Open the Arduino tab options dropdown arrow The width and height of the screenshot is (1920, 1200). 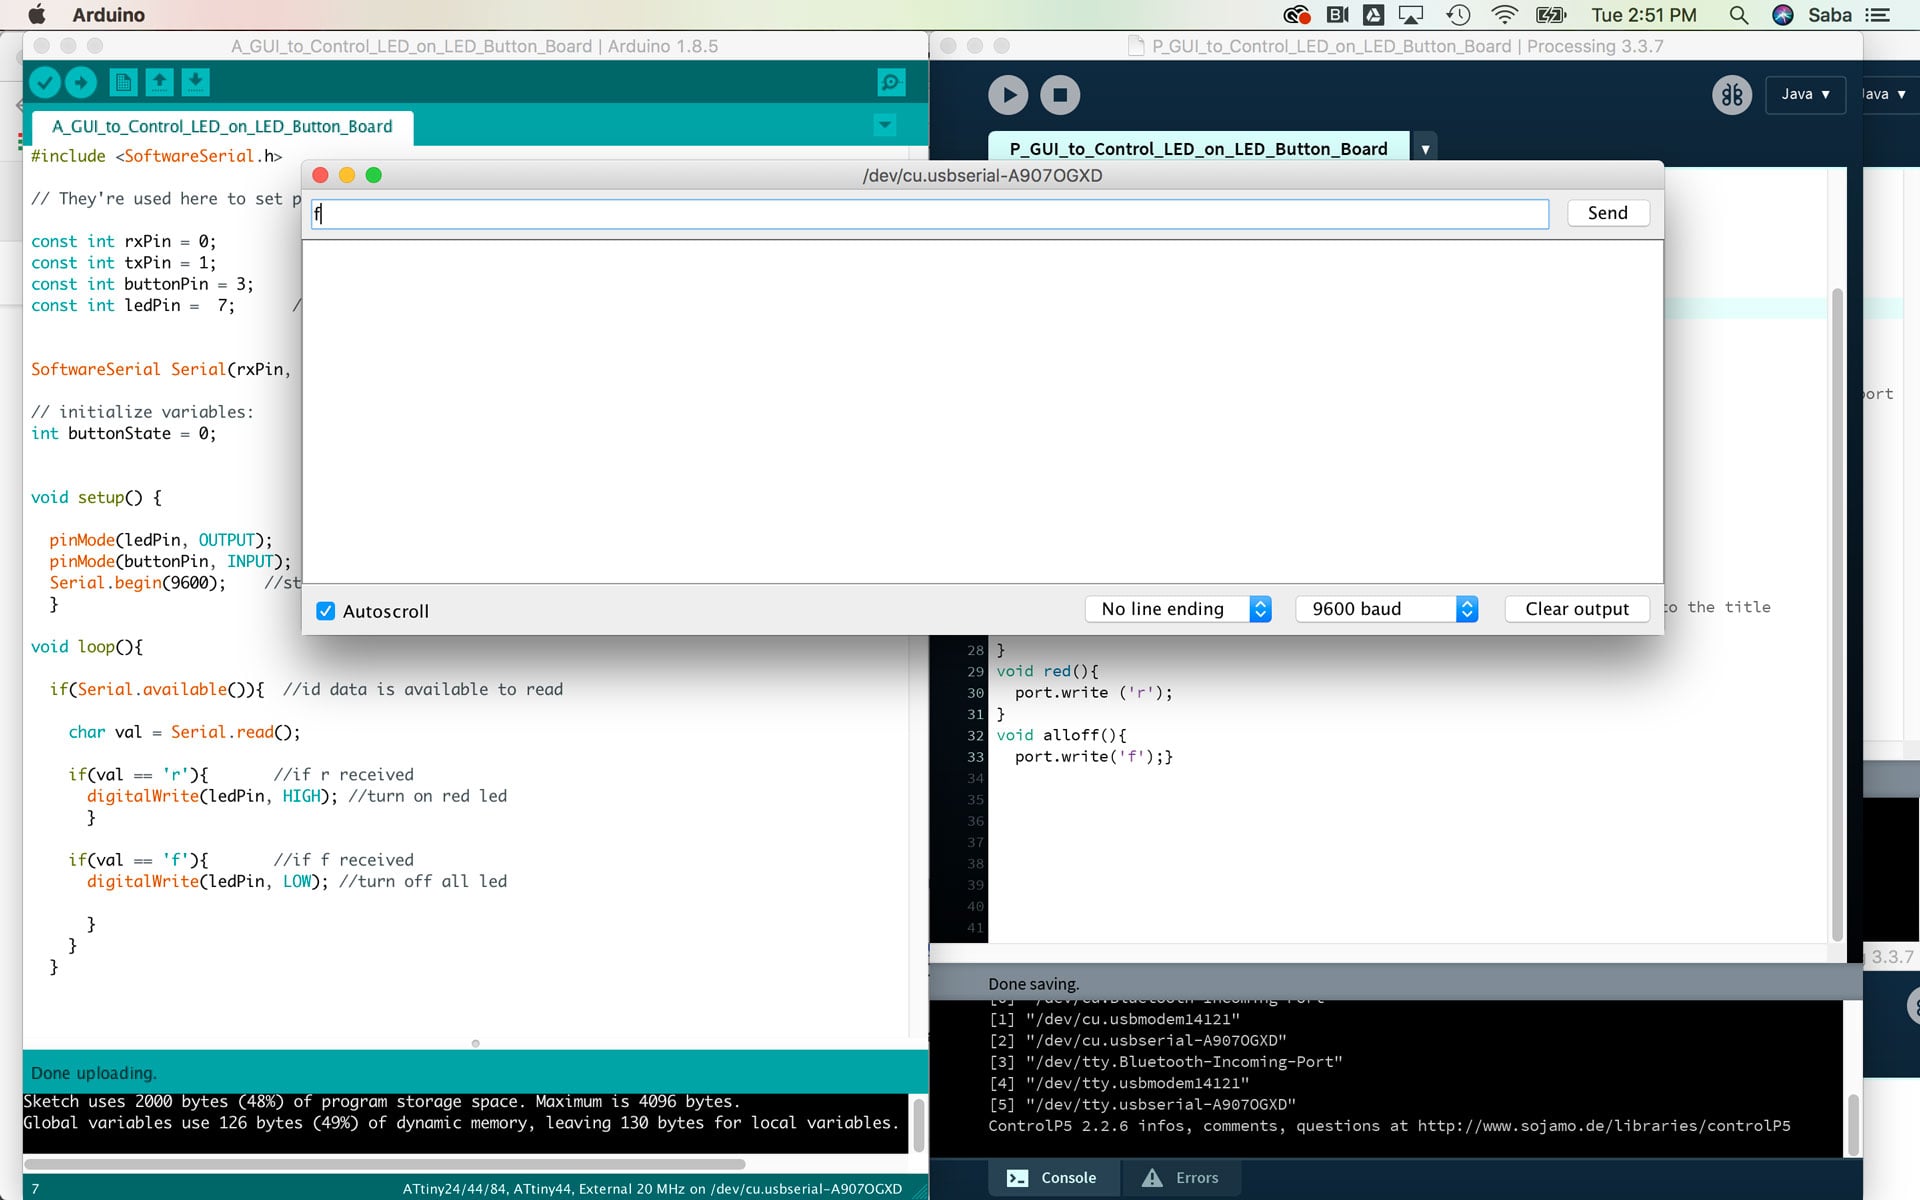pos(885,125)
